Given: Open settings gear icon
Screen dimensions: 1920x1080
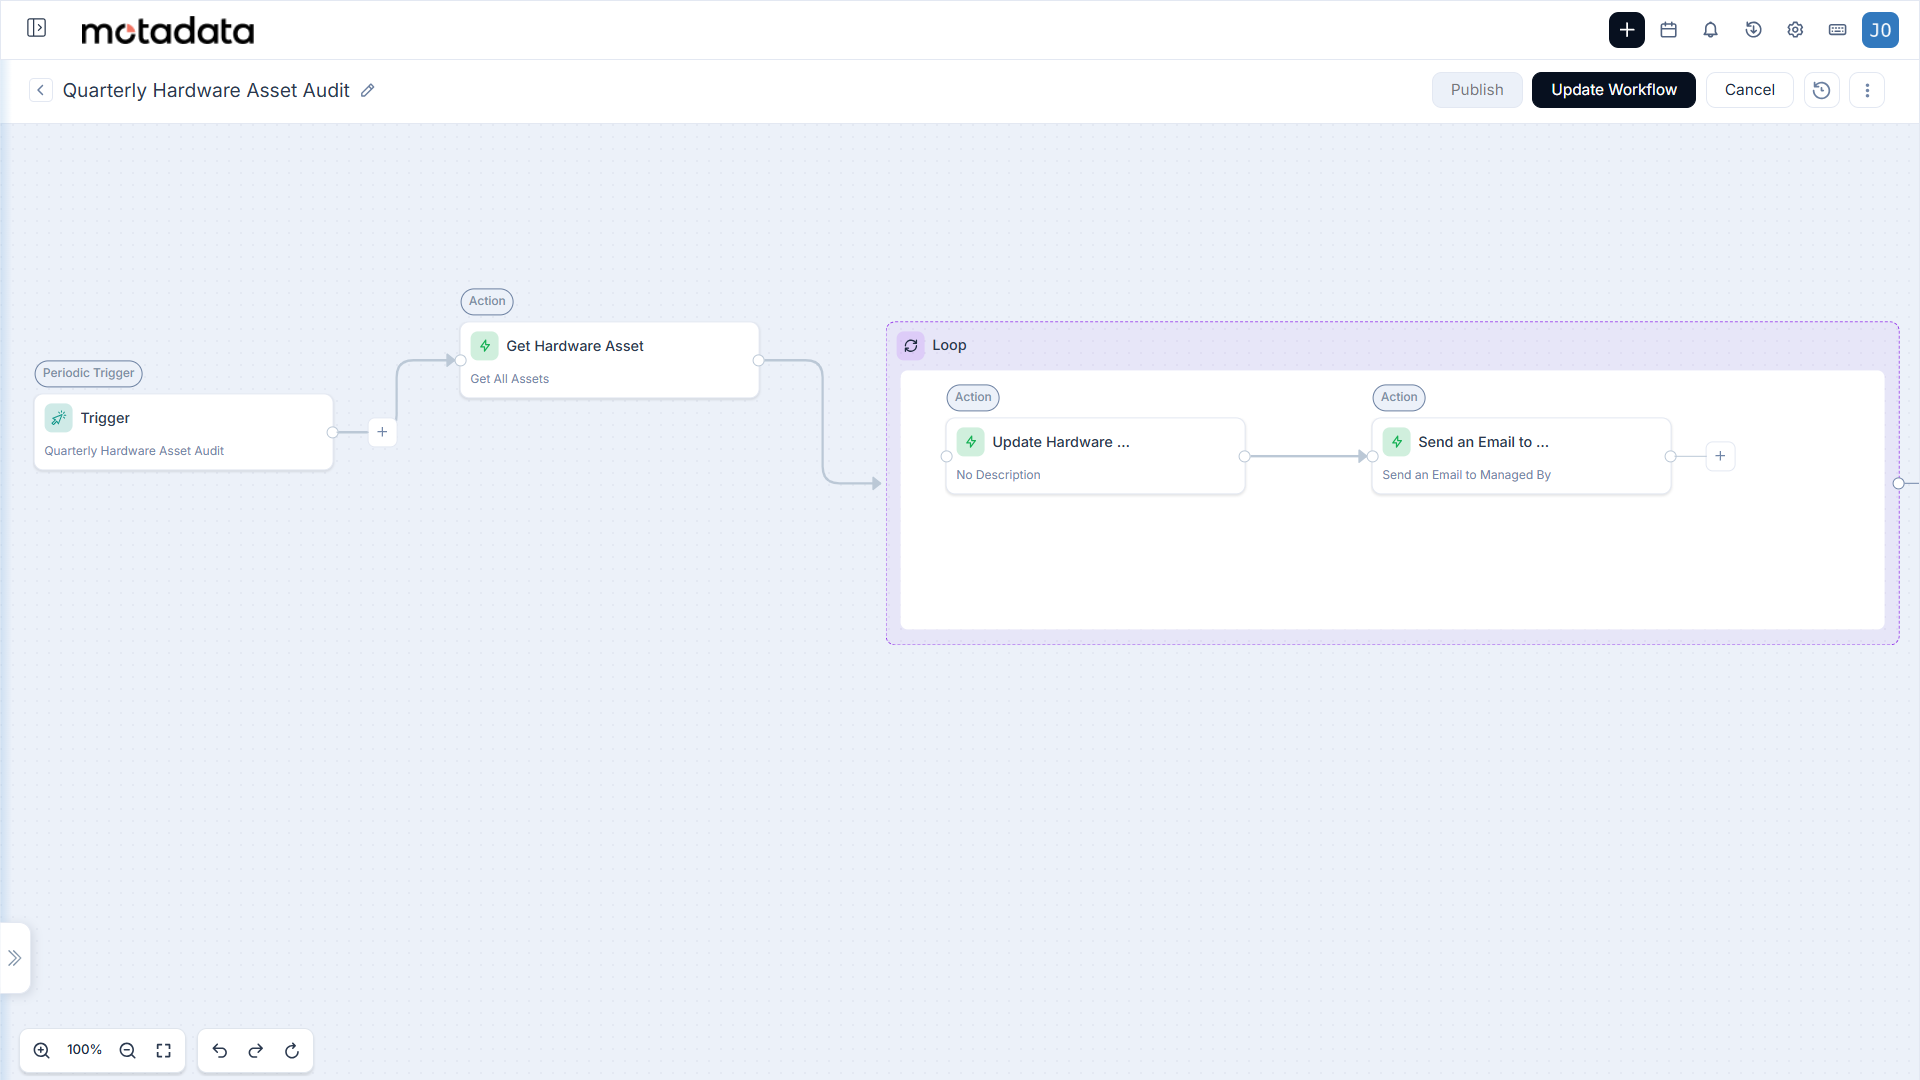Looking at the screenshot, I should point(1795,30).
